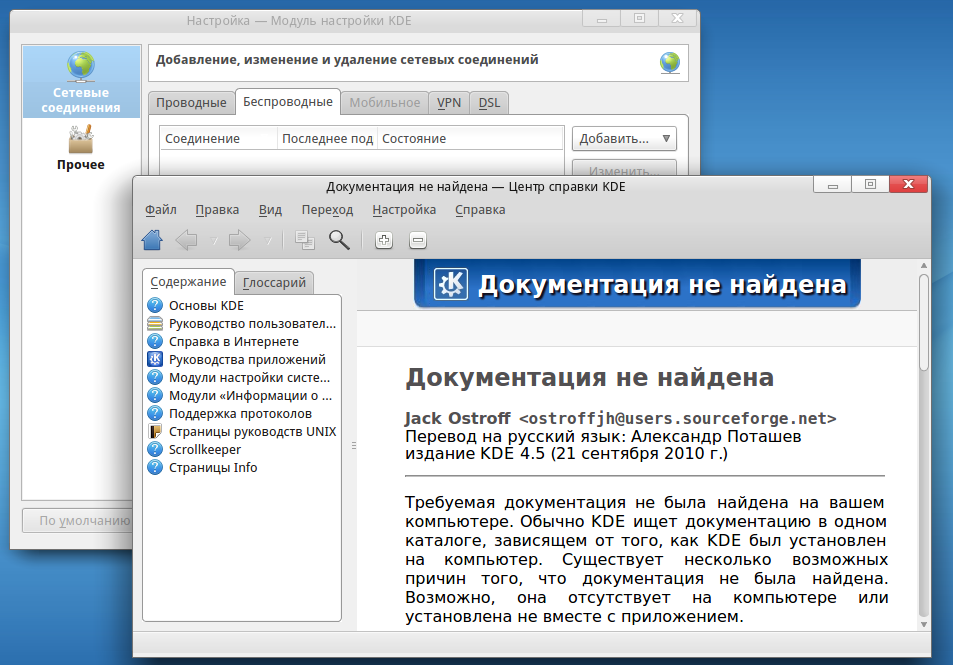Switch to the Содержание tab
Screen dimensions: 953x665
188,282
